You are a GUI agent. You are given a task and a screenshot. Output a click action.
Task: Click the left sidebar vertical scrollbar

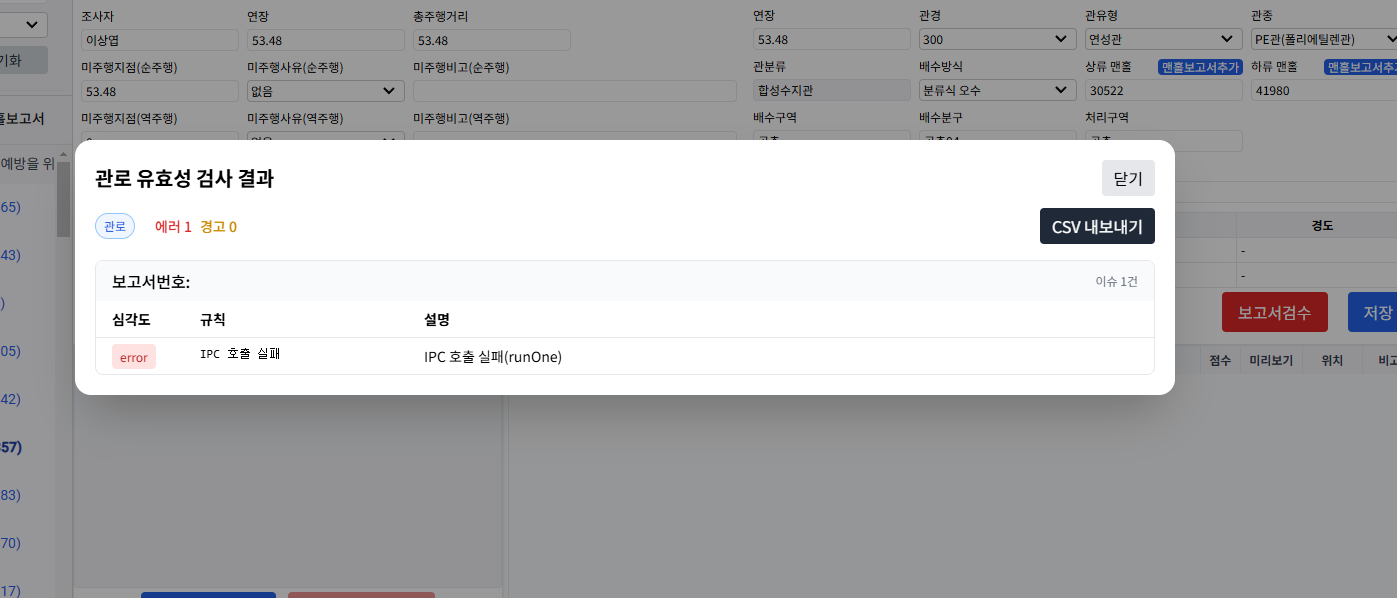(x=64, y=198)
